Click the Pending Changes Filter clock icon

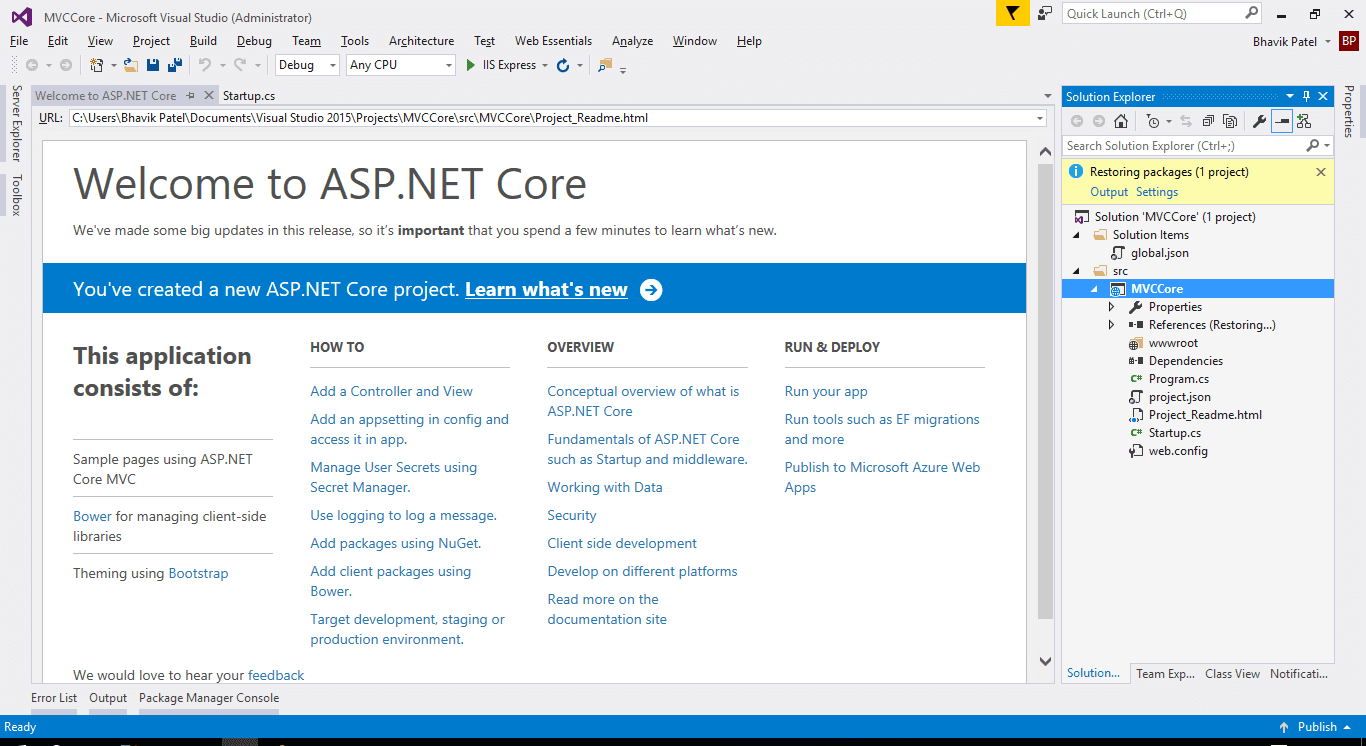point(1153,121)
